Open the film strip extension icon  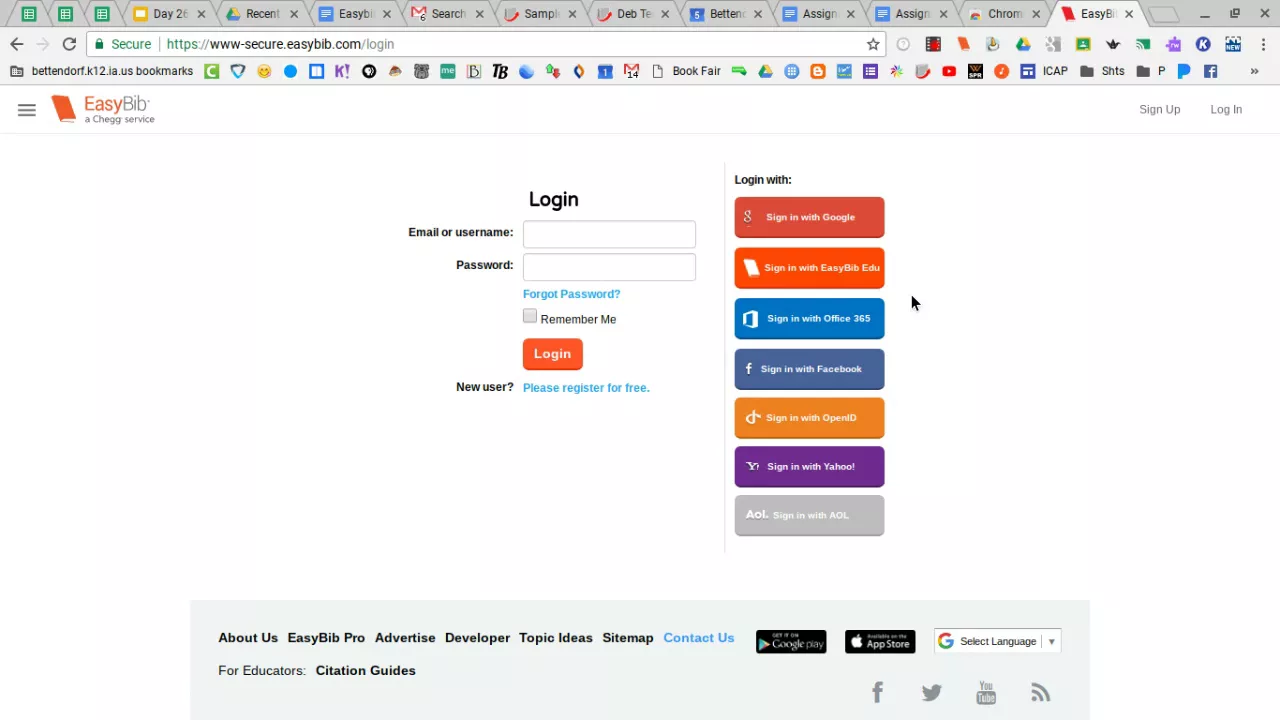933,44
